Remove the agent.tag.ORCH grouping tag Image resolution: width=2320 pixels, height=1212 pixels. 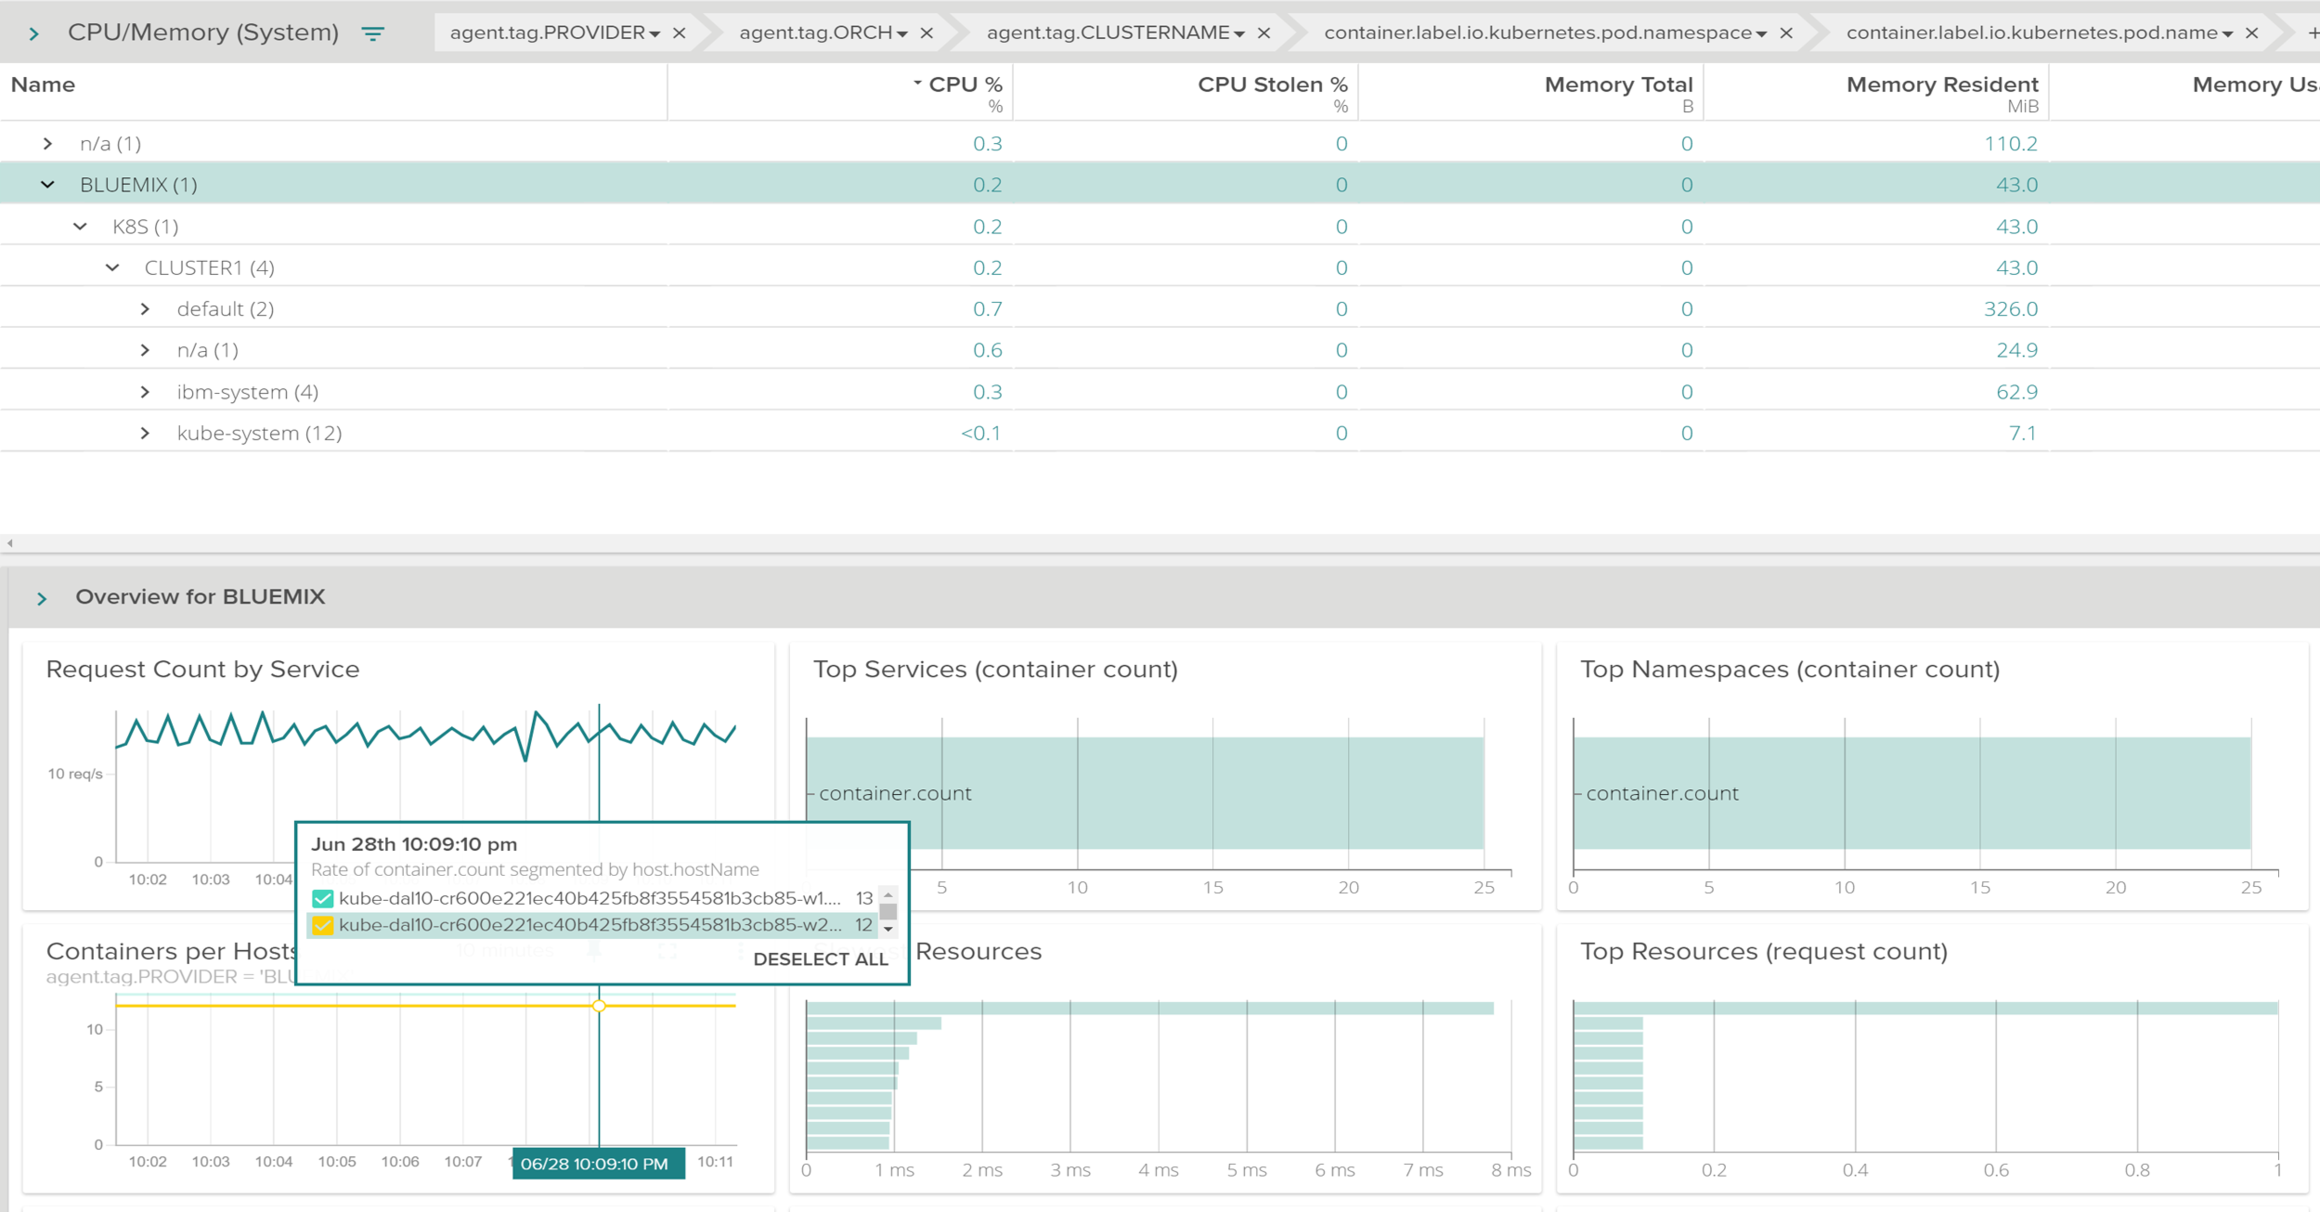(x=927, y=33)
